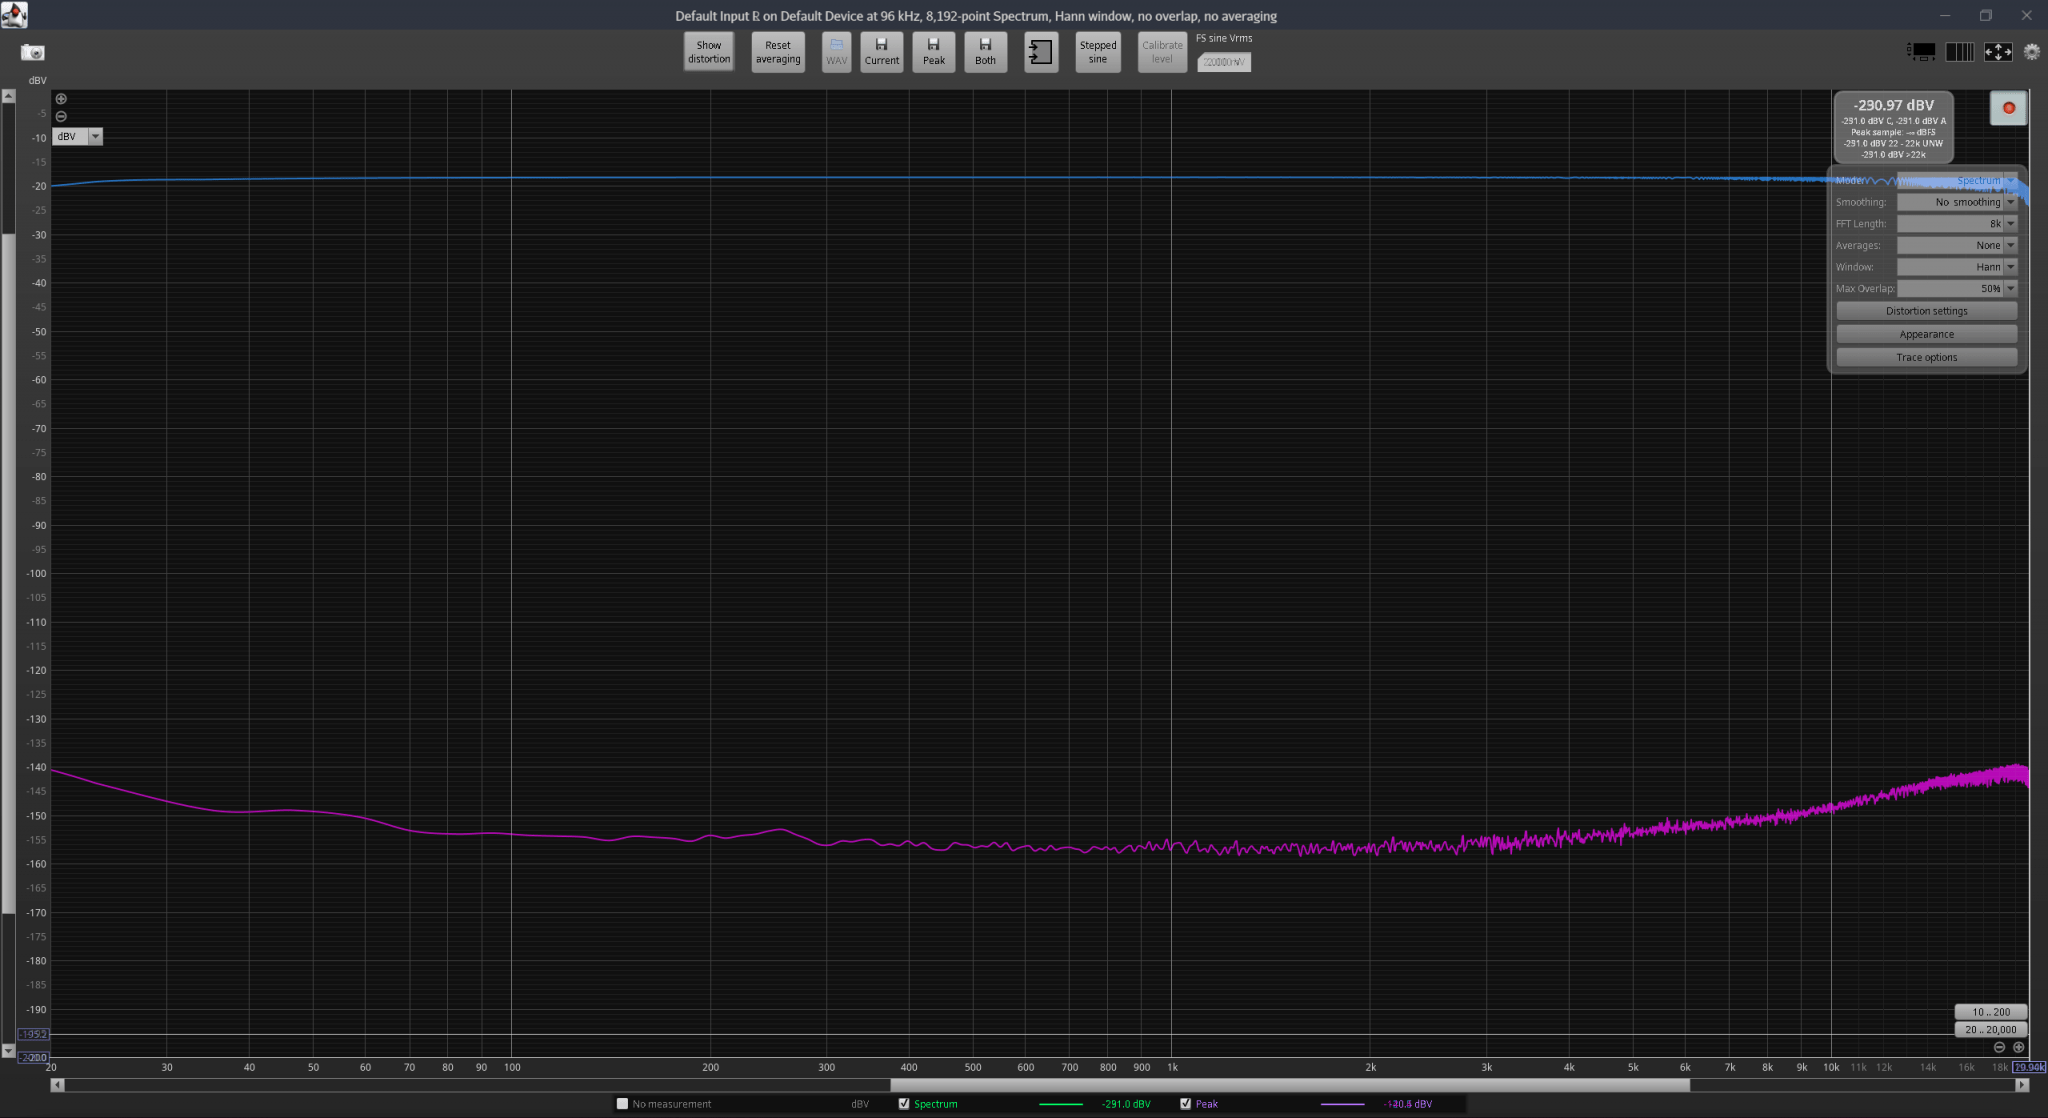Click the vertical scrollbar up arrow
The image size is (2048, 1118).
[8, 97]
